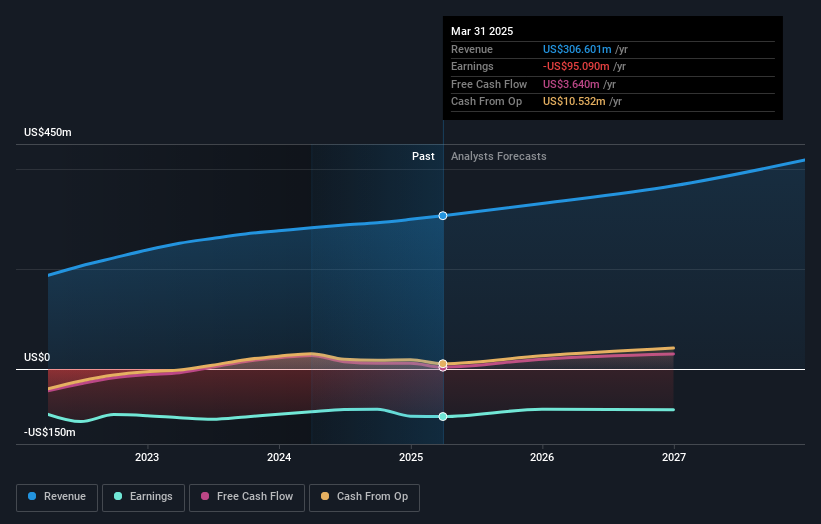Select the Revenue data point on blue line

[443, 216]
